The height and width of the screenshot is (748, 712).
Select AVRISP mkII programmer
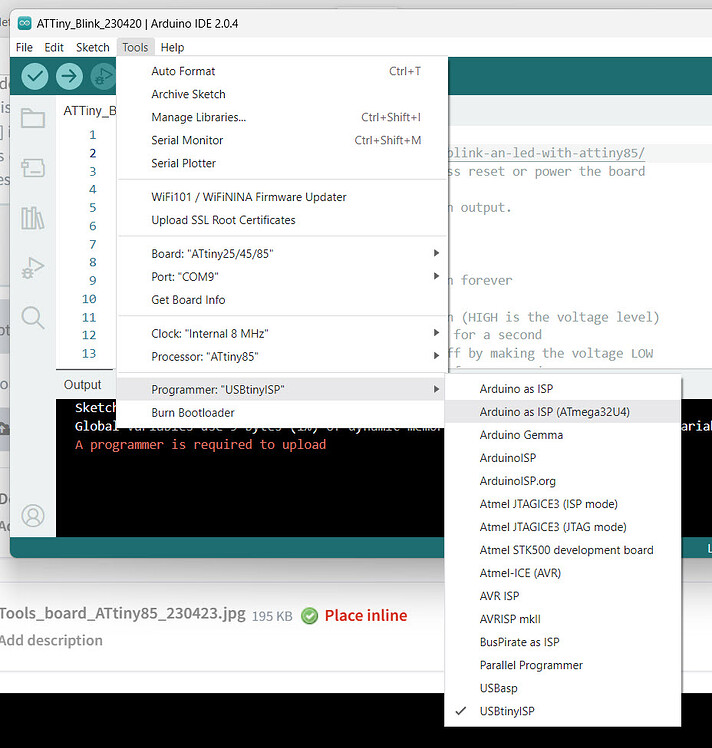tap(563, 619)
